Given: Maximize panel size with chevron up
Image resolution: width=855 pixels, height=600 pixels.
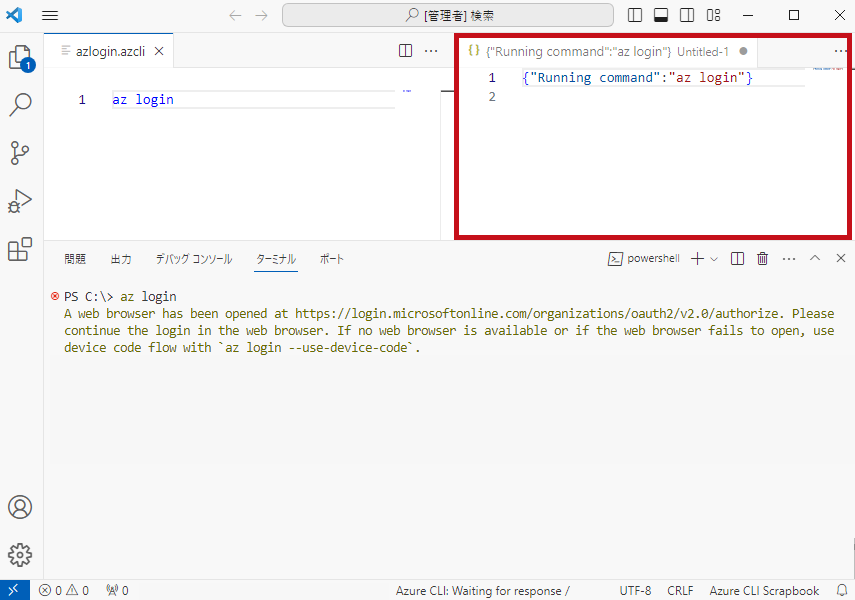Looking at the screenshot, I should 815,259.
